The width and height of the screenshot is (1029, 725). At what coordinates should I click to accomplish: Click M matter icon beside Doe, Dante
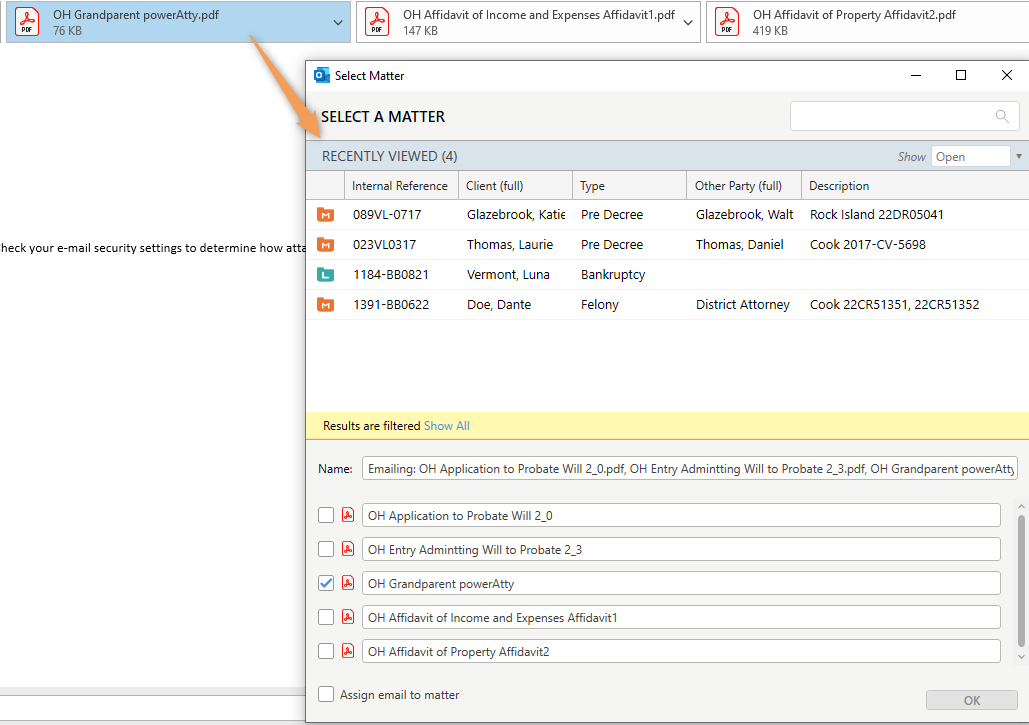pos(325,304)
